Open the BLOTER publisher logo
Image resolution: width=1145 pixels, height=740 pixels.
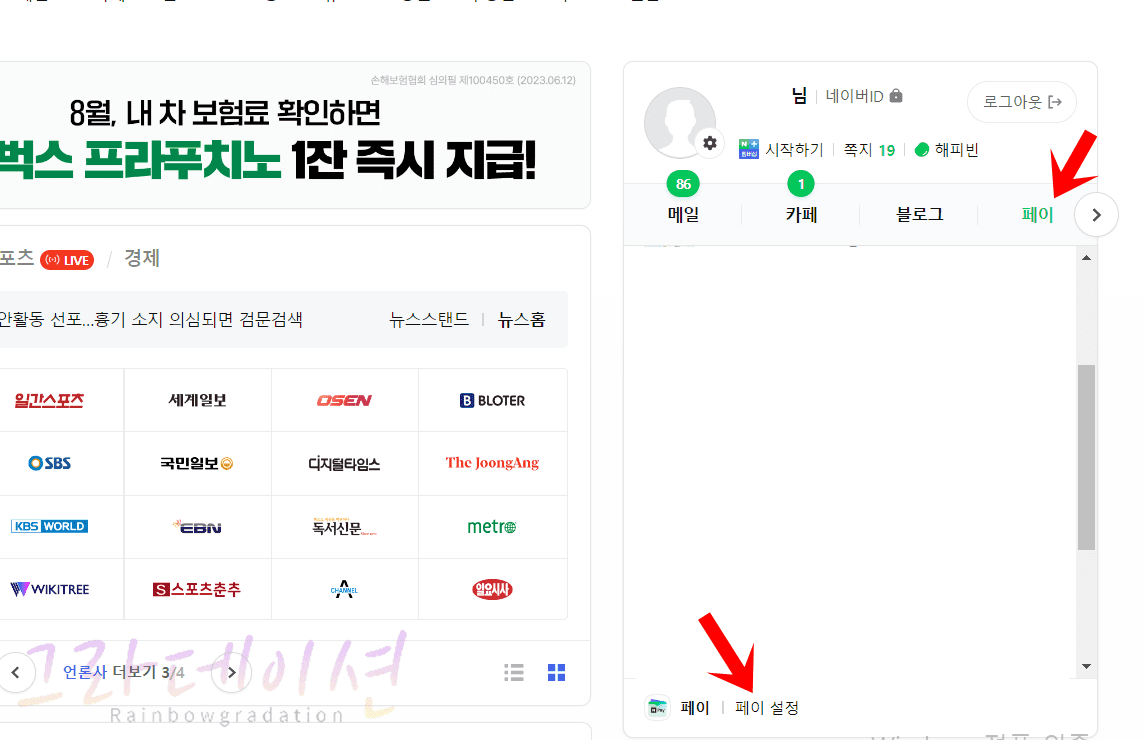click(x=492, y=400)
